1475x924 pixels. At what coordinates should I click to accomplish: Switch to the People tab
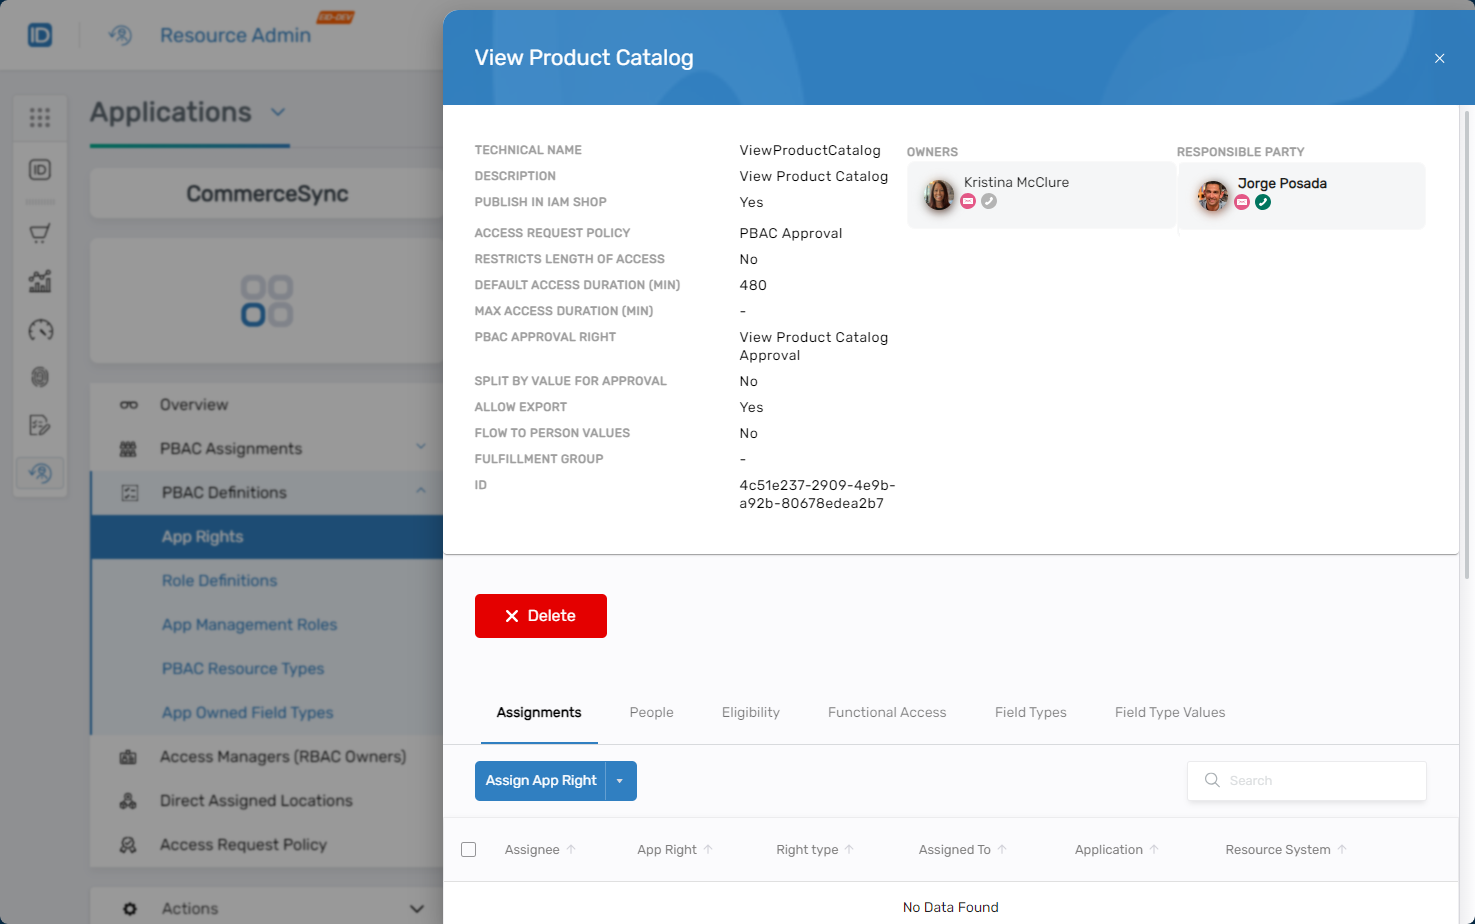pyautogui.click(x=651, y=712)
